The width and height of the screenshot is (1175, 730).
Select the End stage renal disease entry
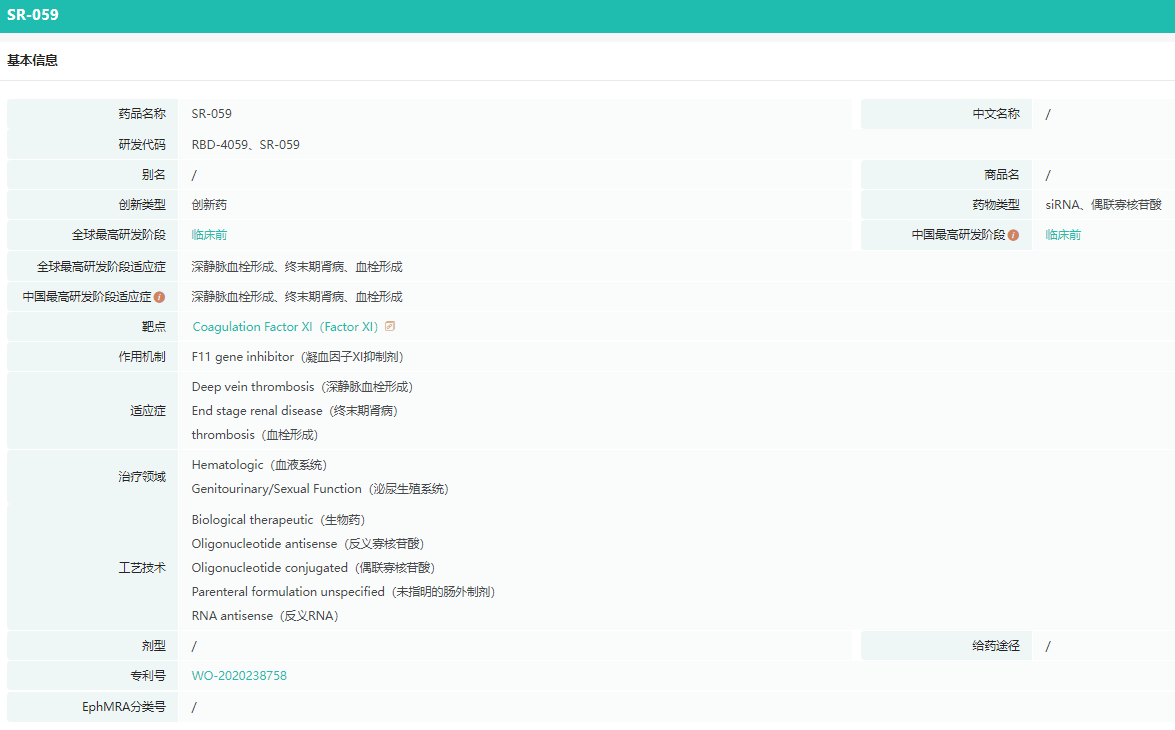[x=300, y=411]
